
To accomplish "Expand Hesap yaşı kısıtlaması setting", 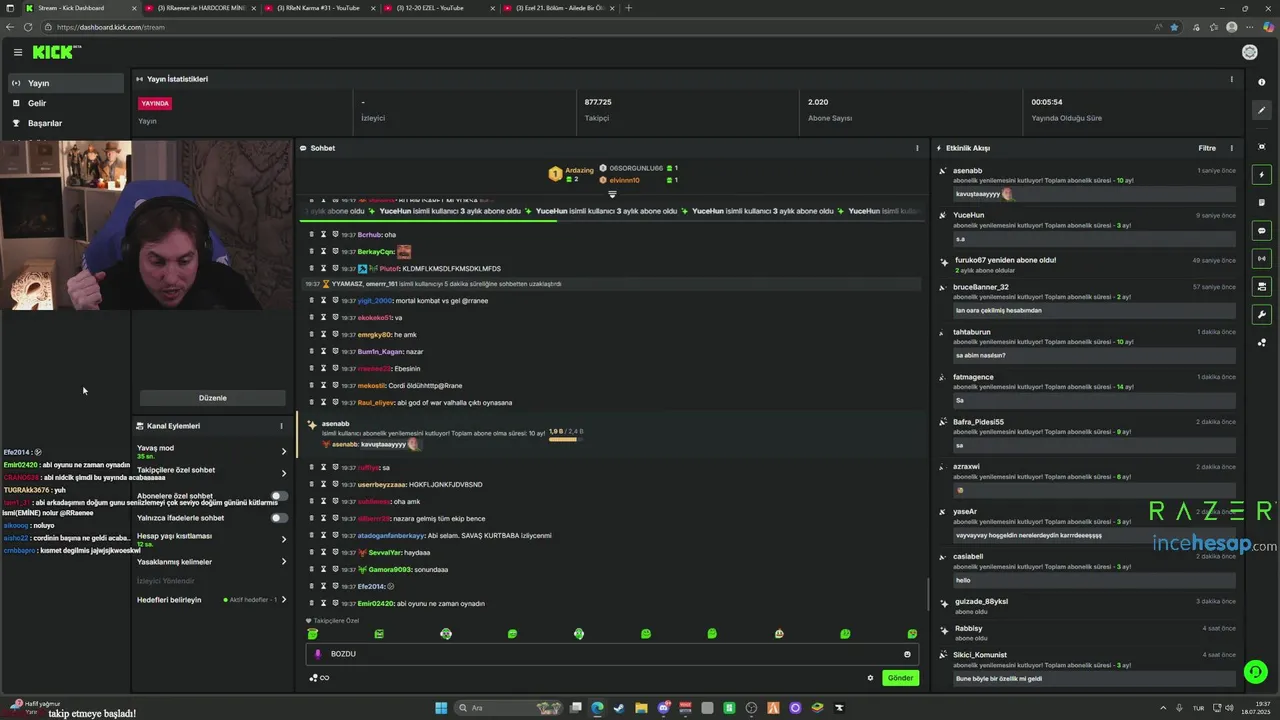I will (x=283, y=539).
